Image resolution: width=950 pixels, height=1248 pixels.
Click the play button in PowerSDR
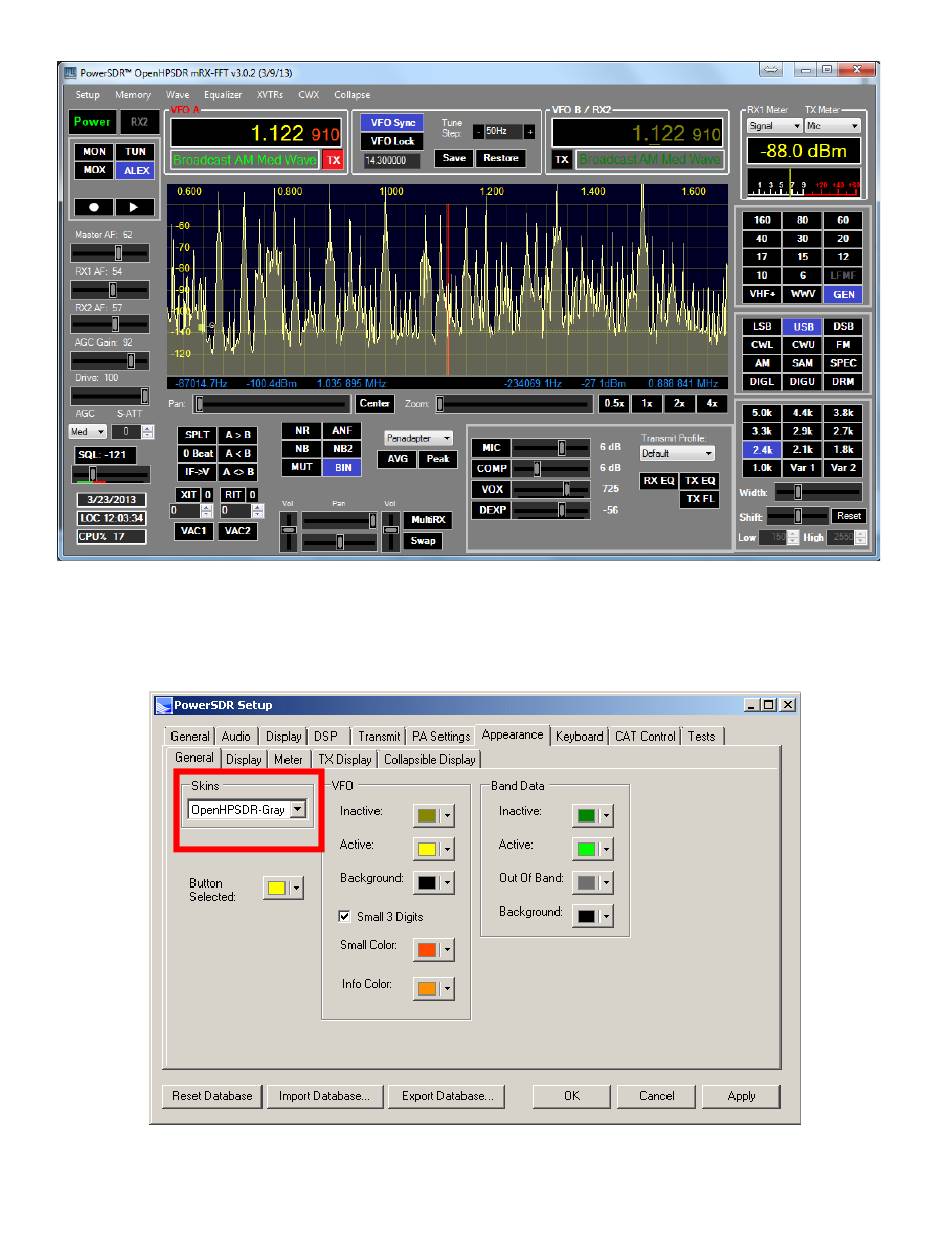click(135, 207)
